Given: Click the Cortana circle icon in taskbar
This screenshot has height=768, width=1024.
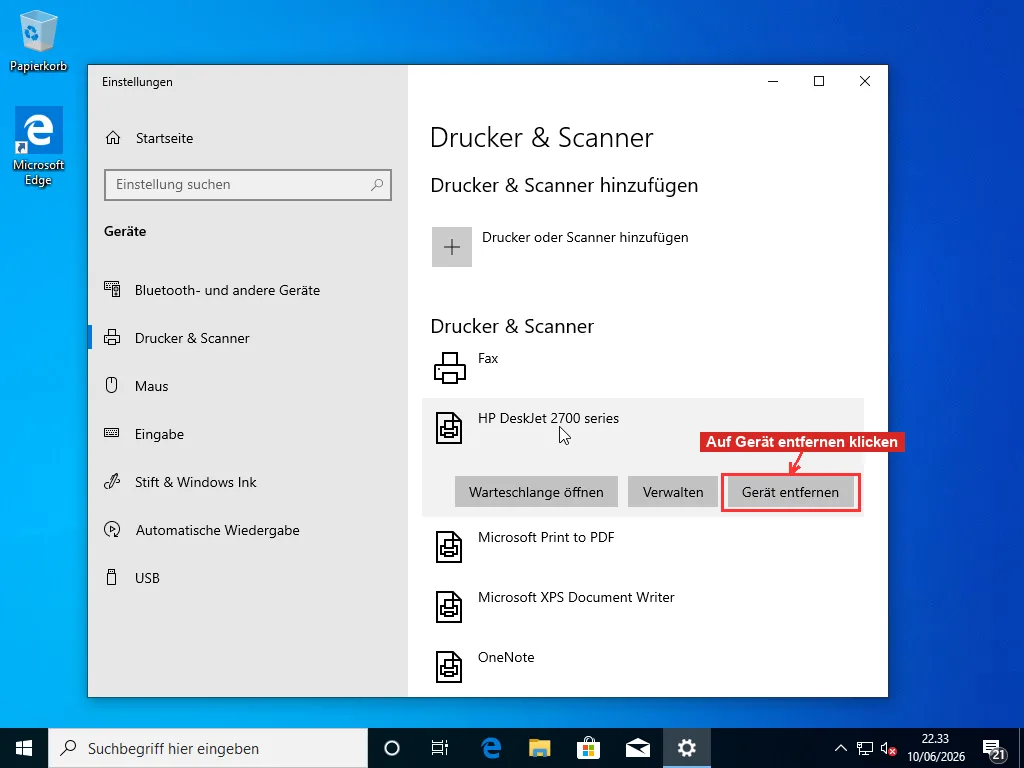Looking at the screenshot, I should click(x=392, y=748).
